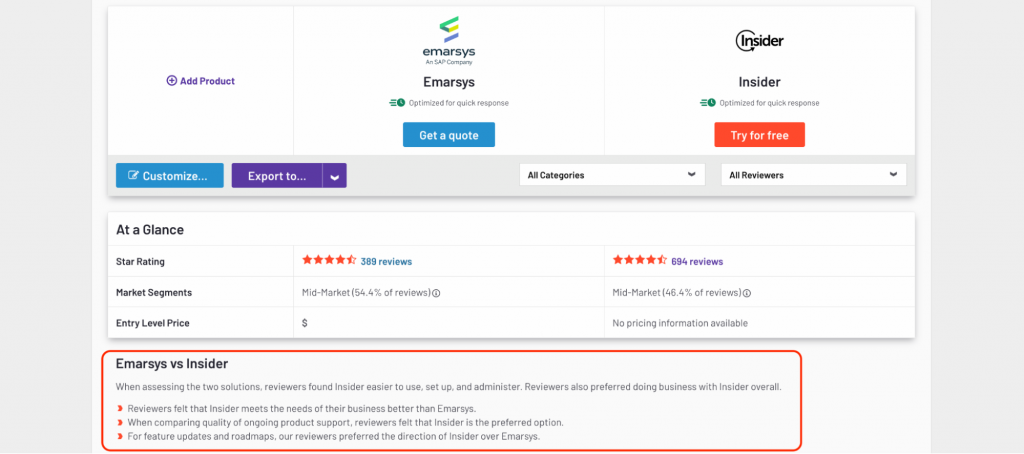Open the All Categories dropdown
Screen dimensions: 1024x454
(x=611, y=175)
